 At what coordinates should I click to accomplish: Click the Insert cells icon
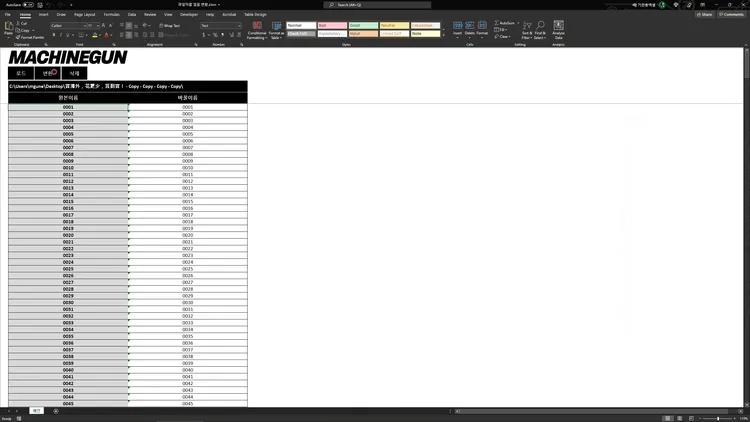(457, 29)
